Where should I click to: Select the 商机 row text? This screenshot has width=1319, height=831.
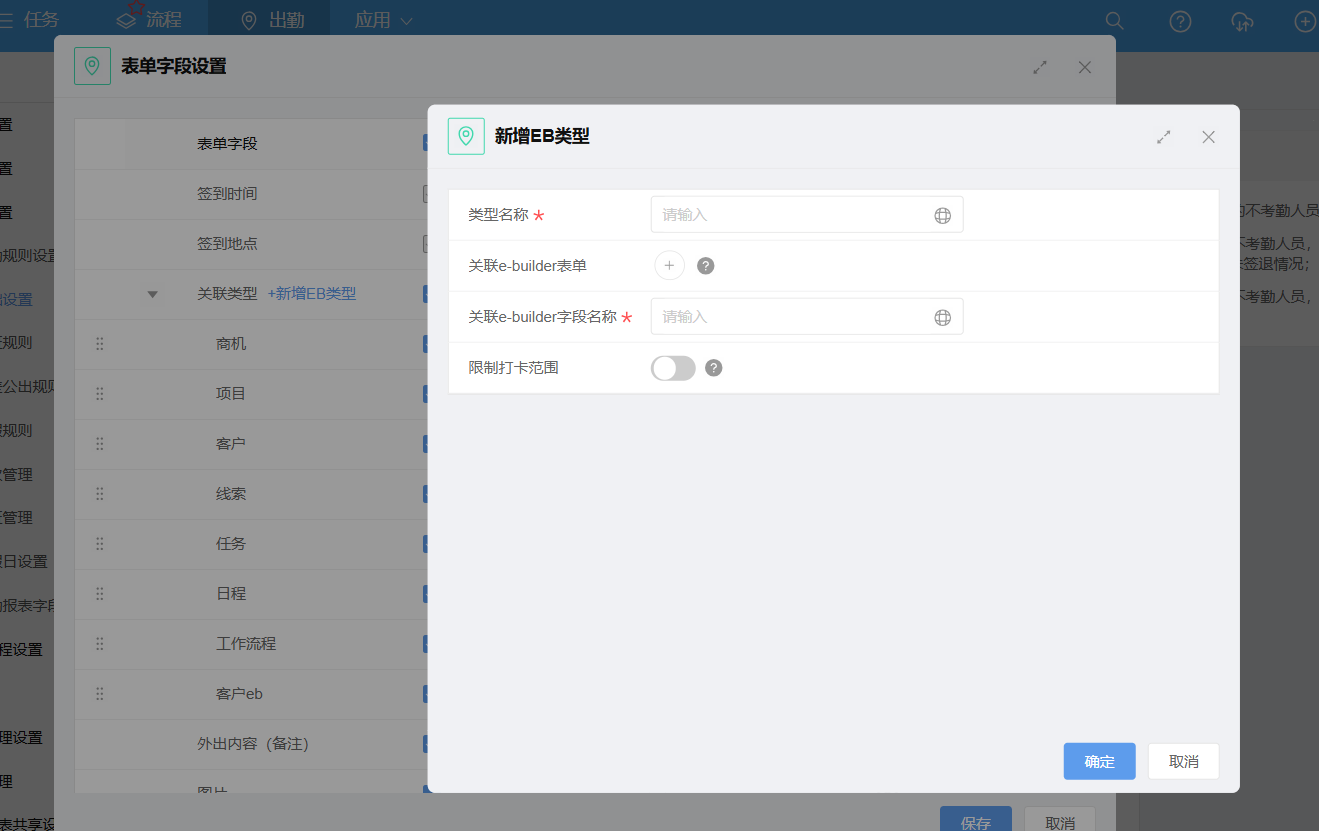[x=231, y=344]
